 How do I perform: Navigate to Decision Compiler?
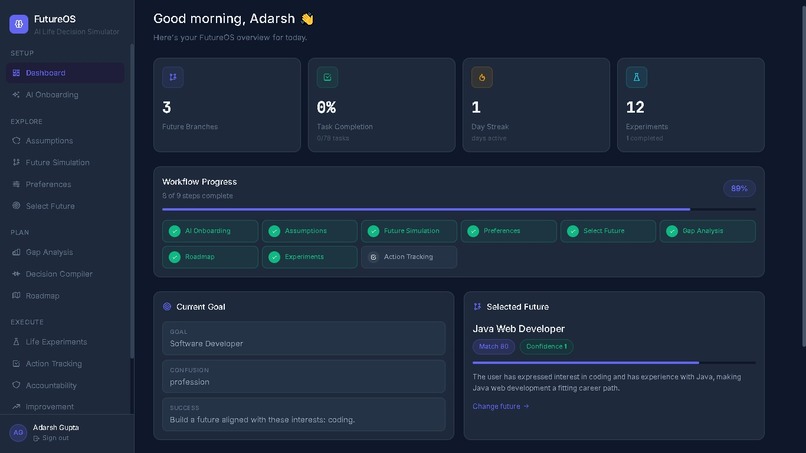click(x=65, y=274)
